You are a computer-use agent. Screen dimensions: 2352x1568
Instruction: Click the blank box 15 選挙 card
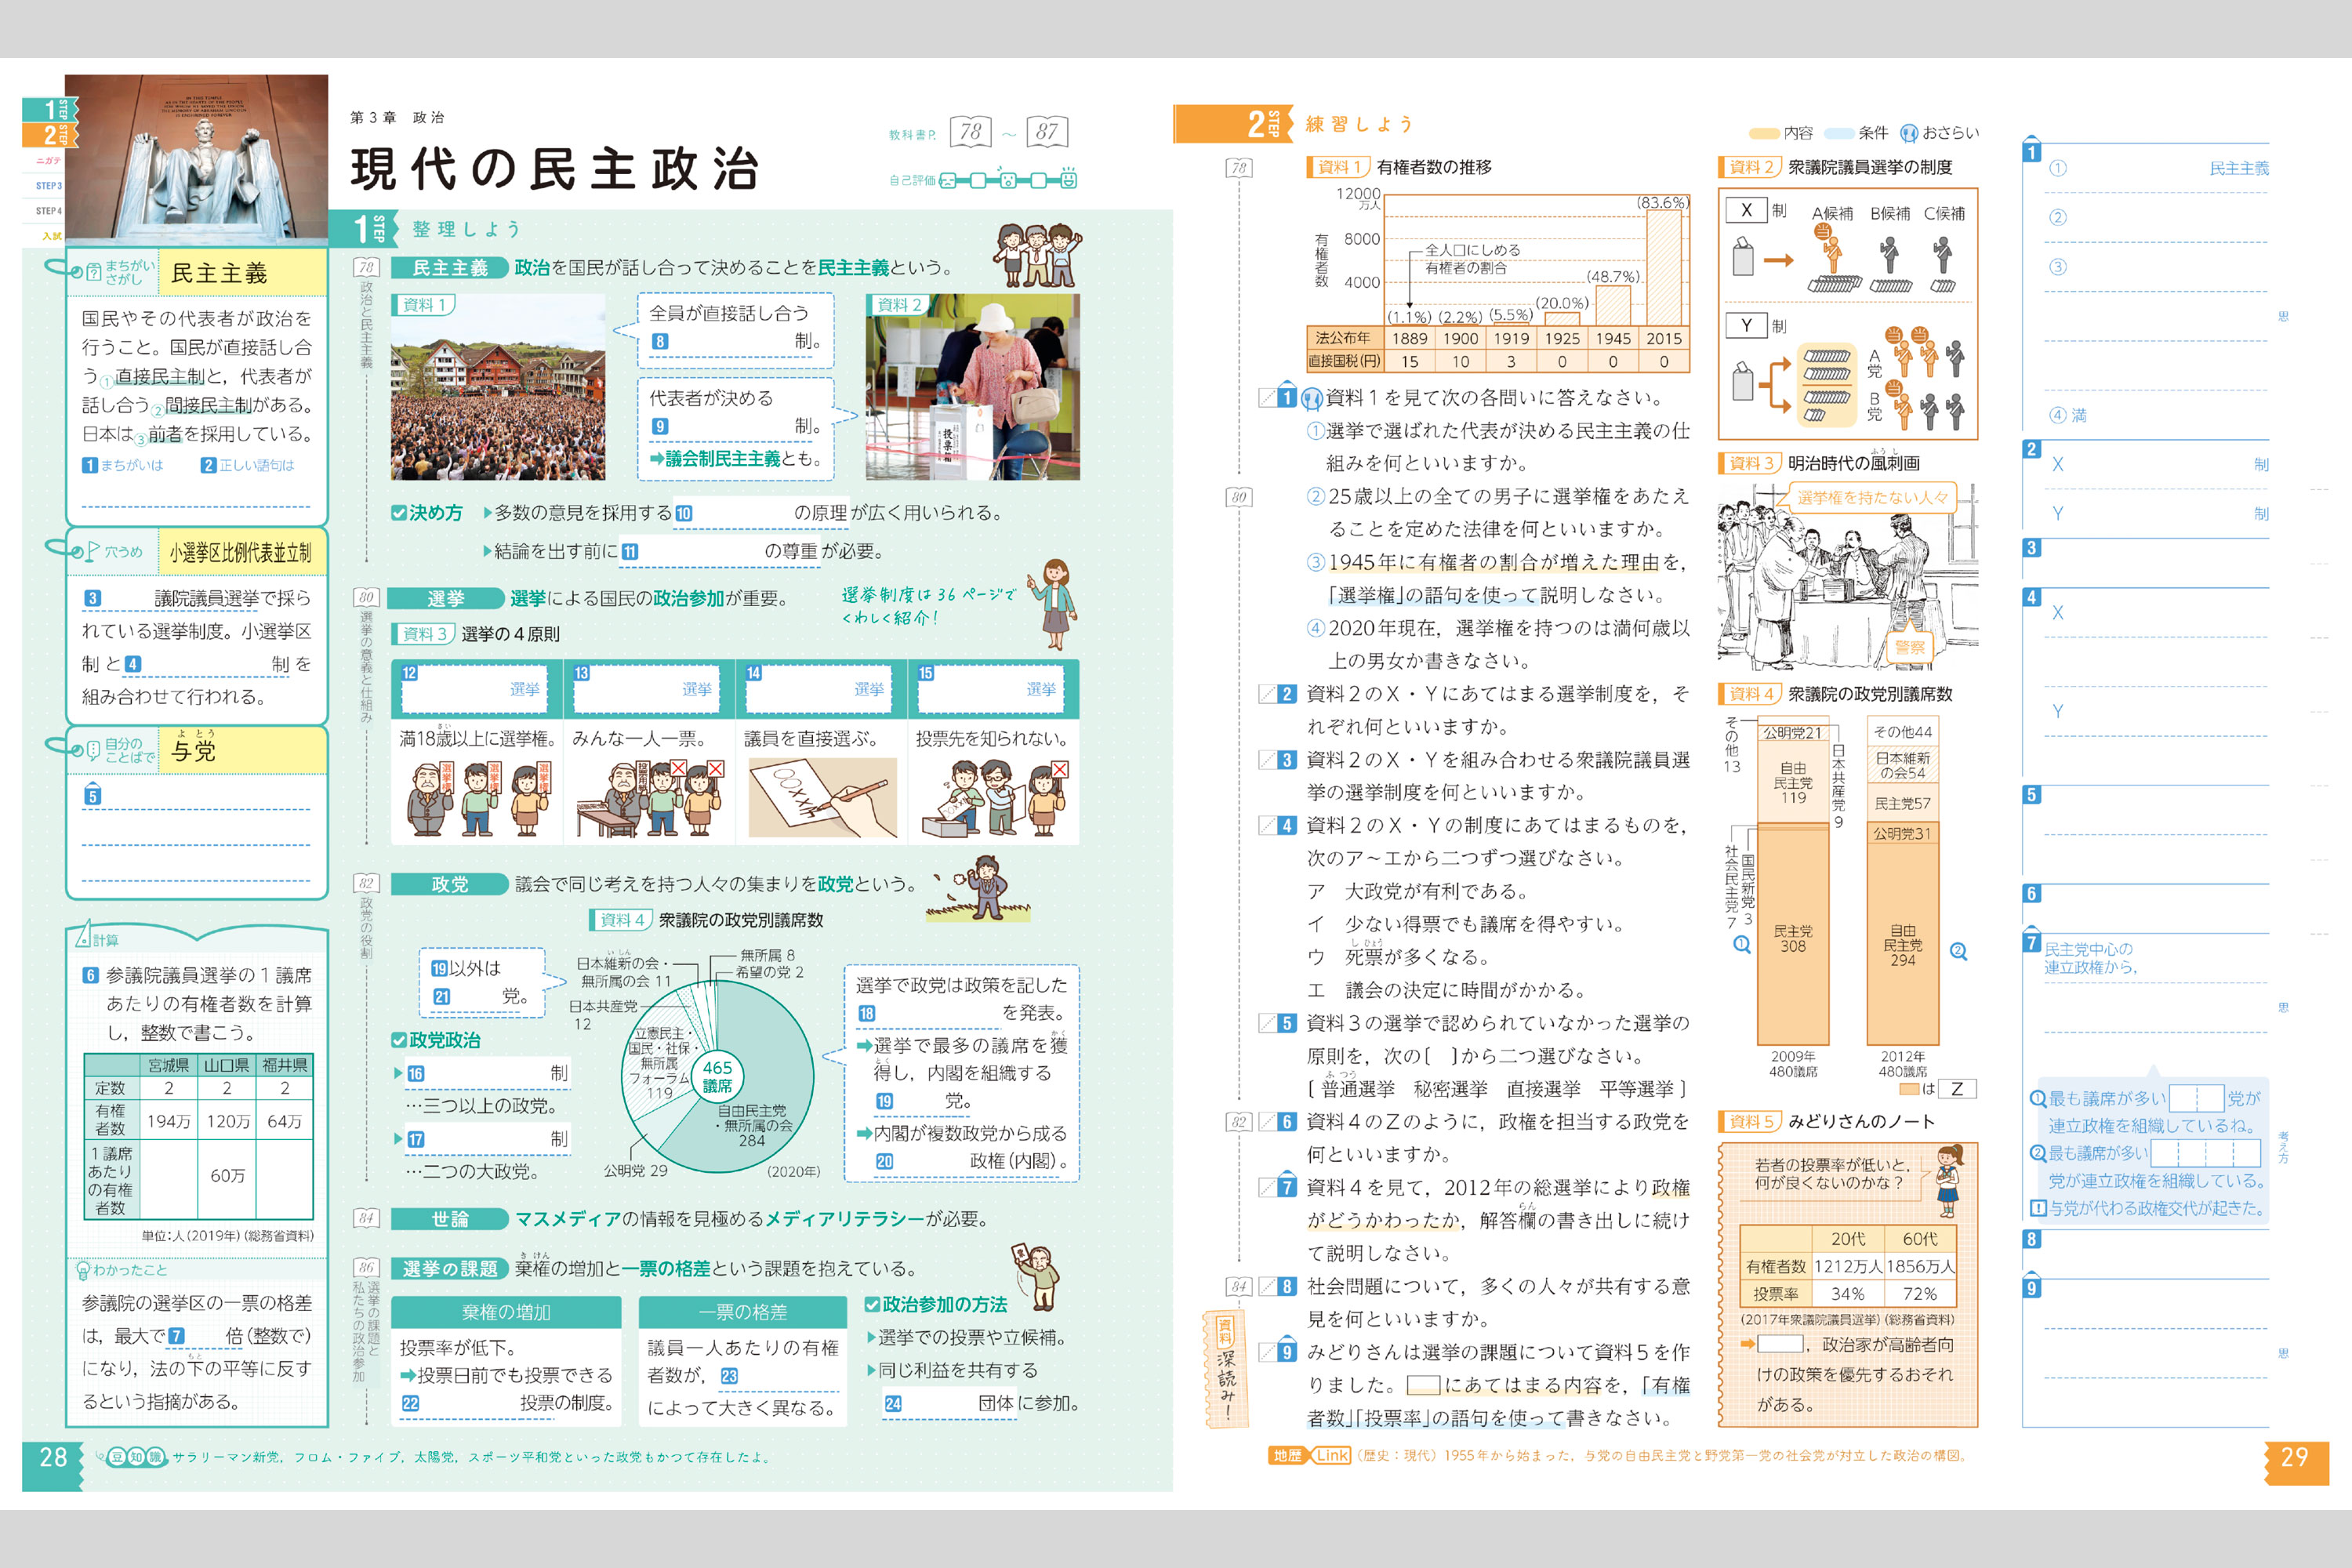point(990,689)
